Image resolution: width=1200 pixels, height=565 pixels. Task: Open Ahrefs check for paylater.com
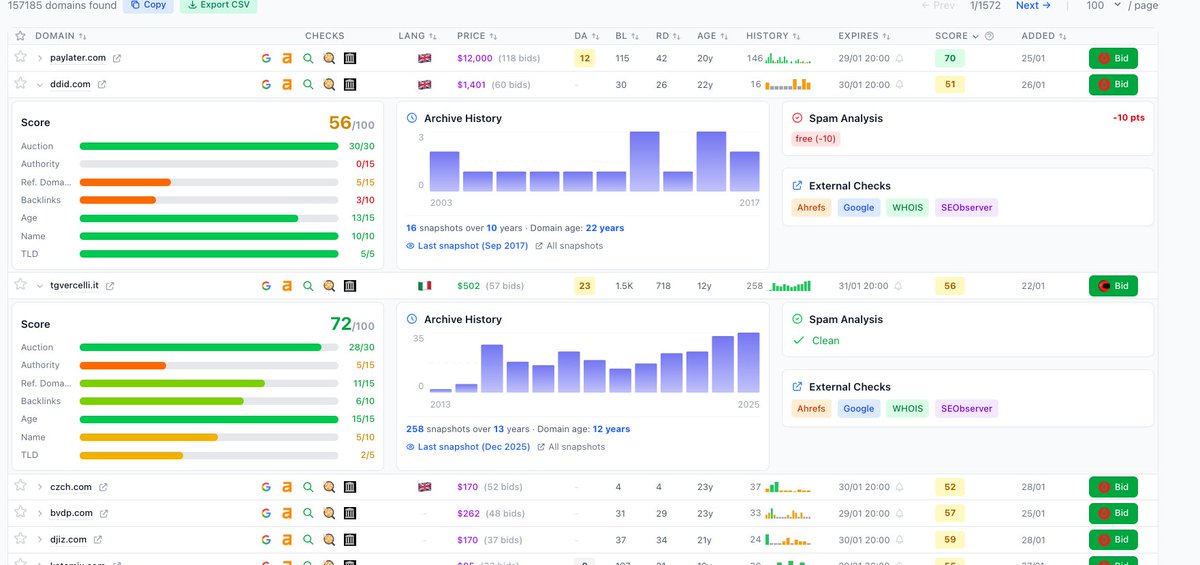point(287,58)
